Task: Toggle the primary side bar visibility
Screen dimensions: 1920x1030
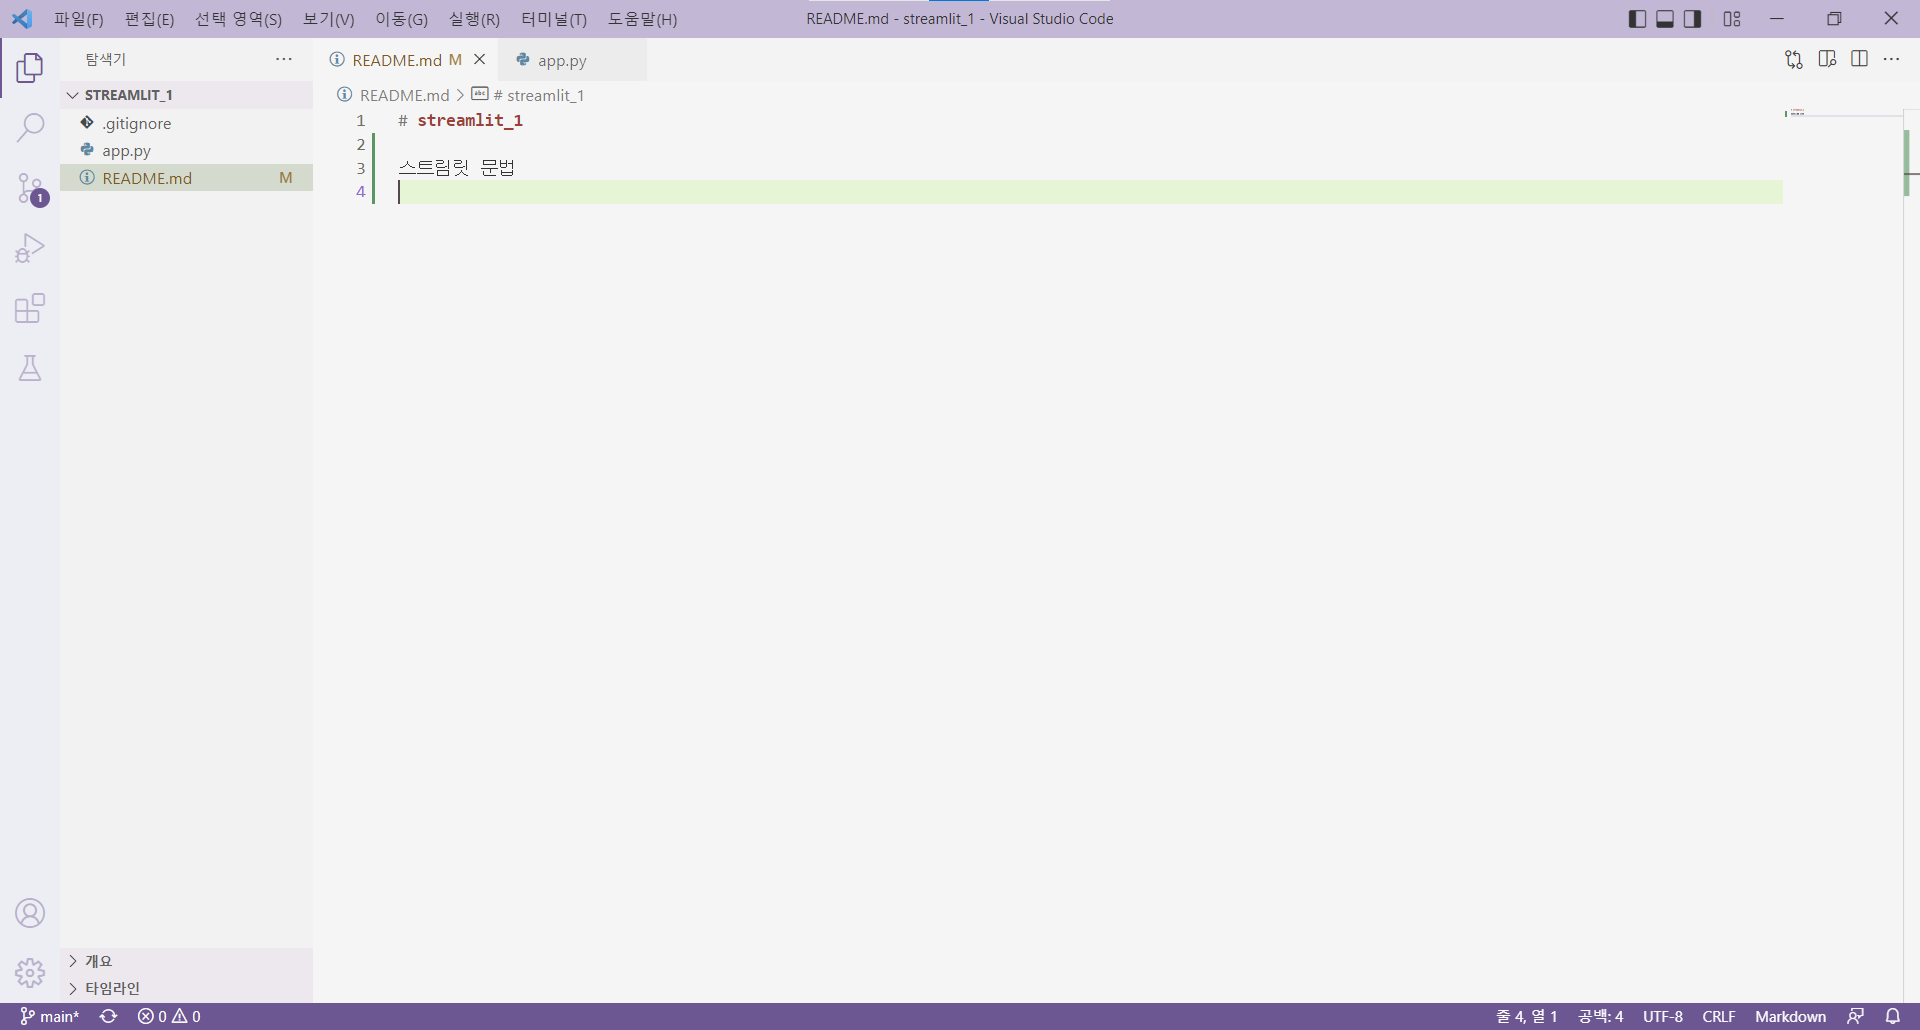Action: 1637,19
